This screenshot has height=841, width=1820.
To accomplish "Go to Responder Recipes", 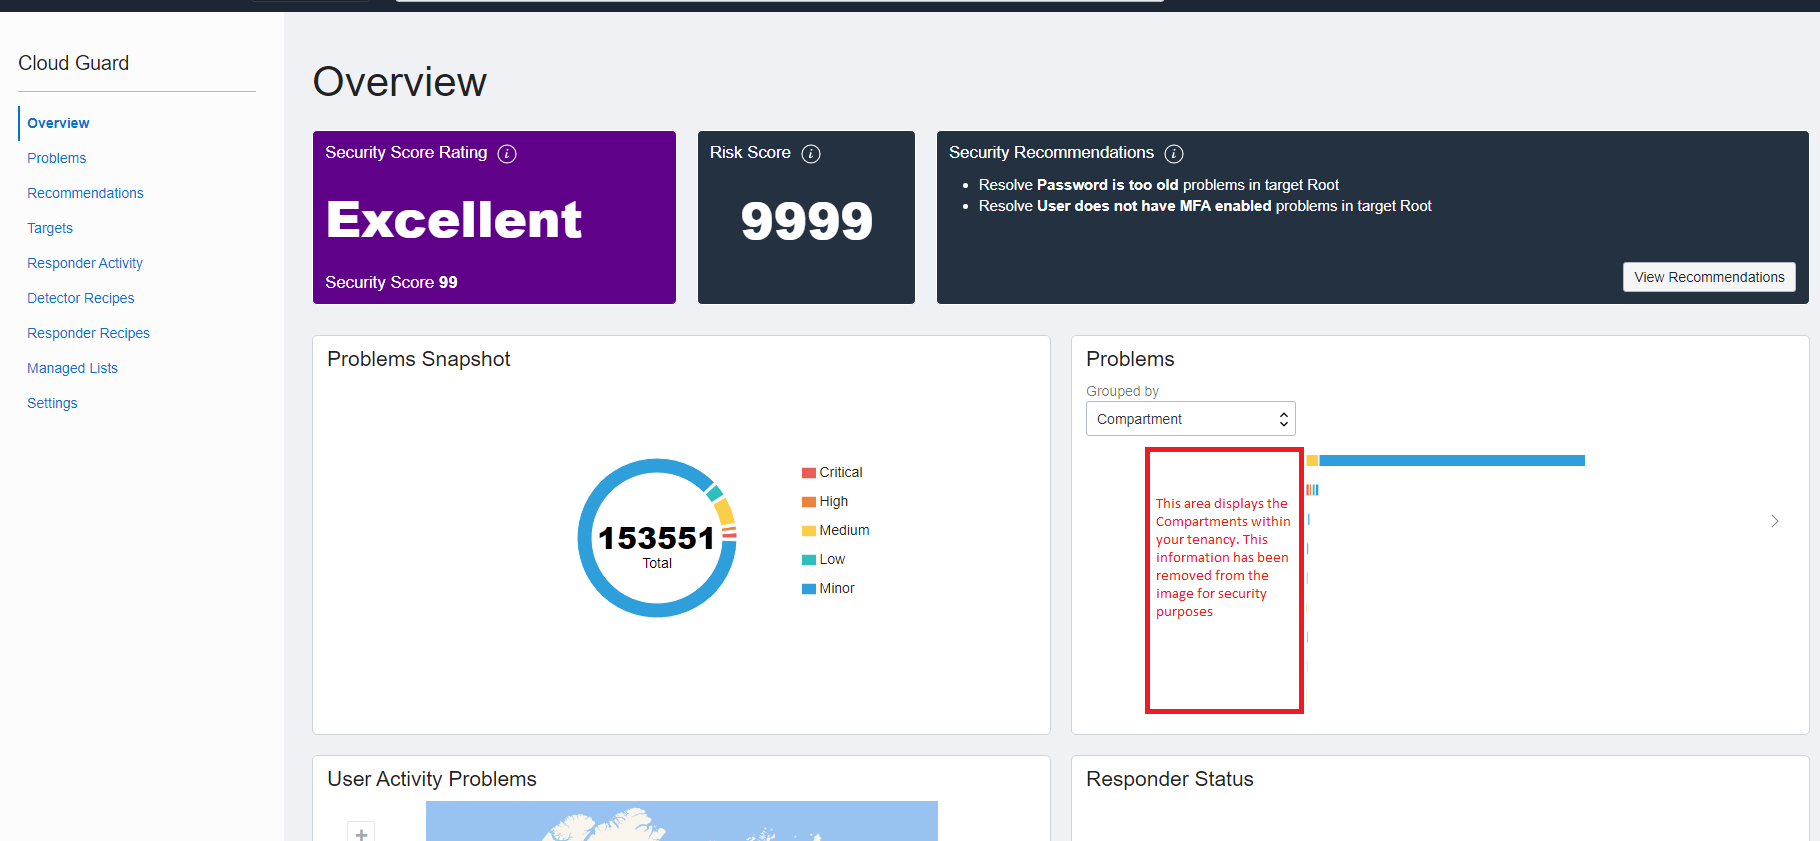I will pos(88,333).
